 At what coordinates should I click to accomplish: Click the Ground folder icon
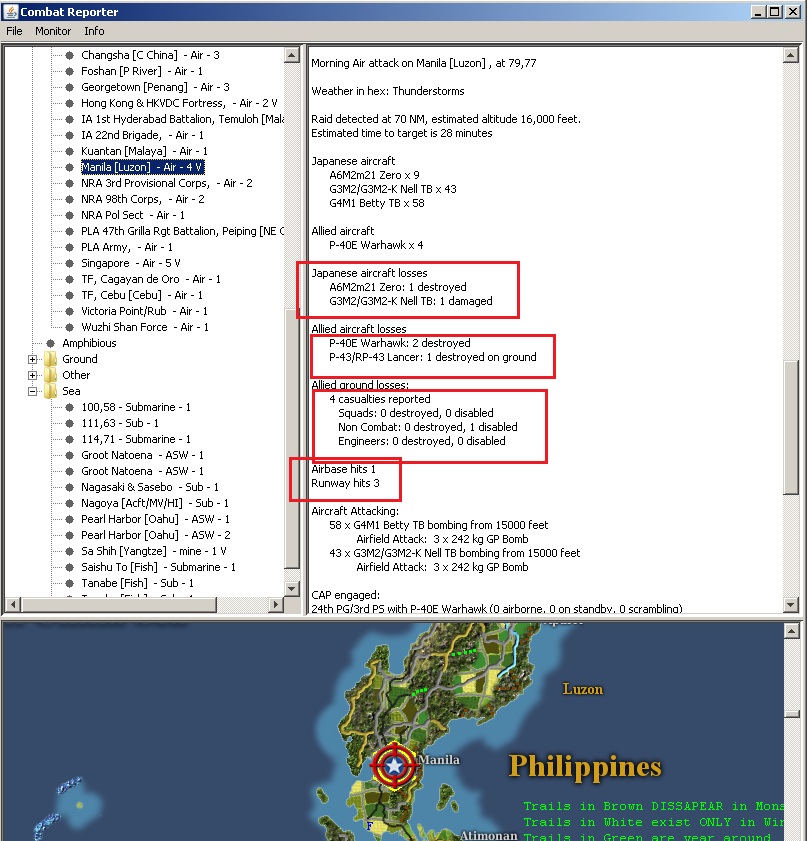[x=51, y=359]
